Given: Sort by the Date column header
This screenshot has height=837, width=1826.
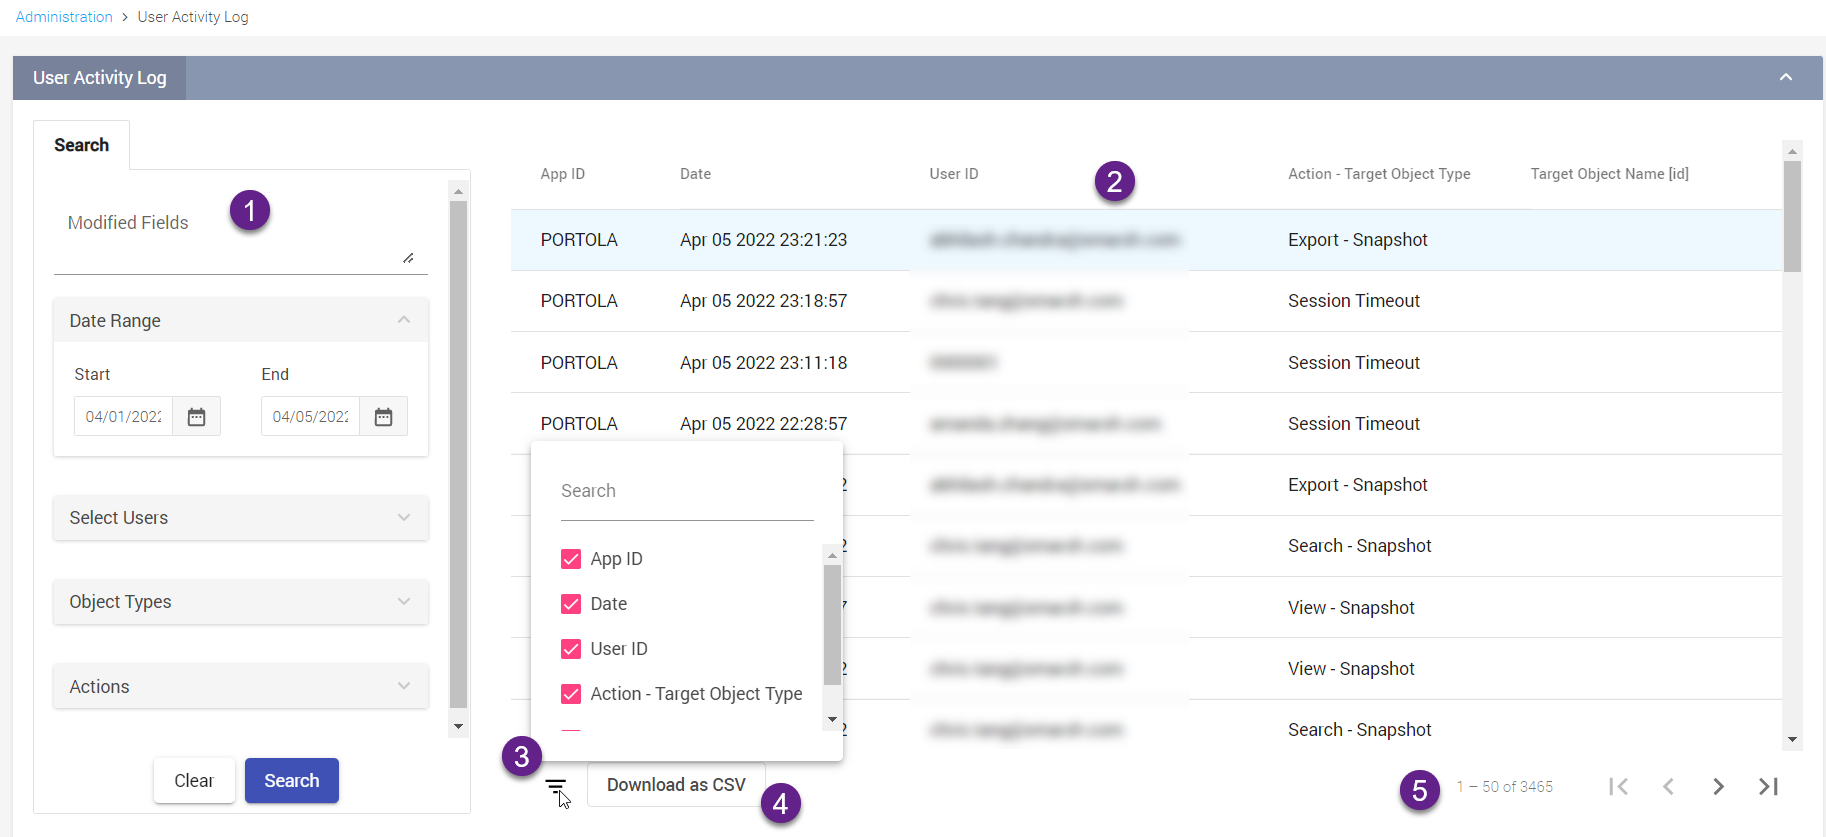Looking at the screenshot, I should 695,174.
